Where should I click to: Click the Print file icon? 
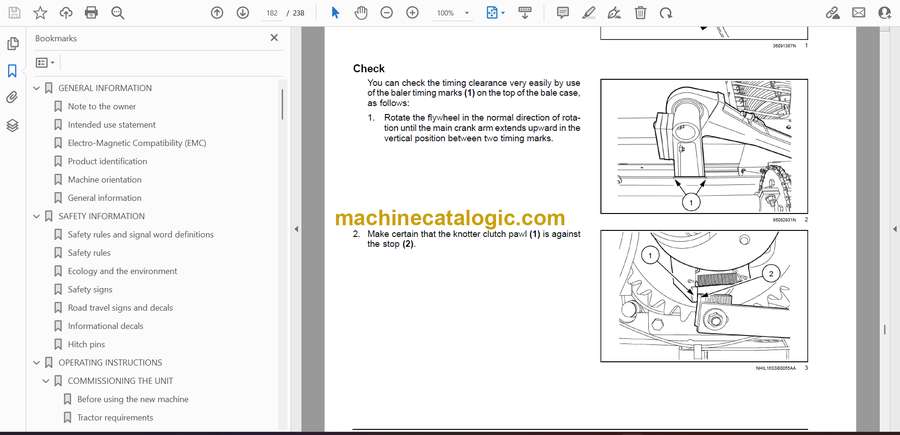[x=92, y=13]
